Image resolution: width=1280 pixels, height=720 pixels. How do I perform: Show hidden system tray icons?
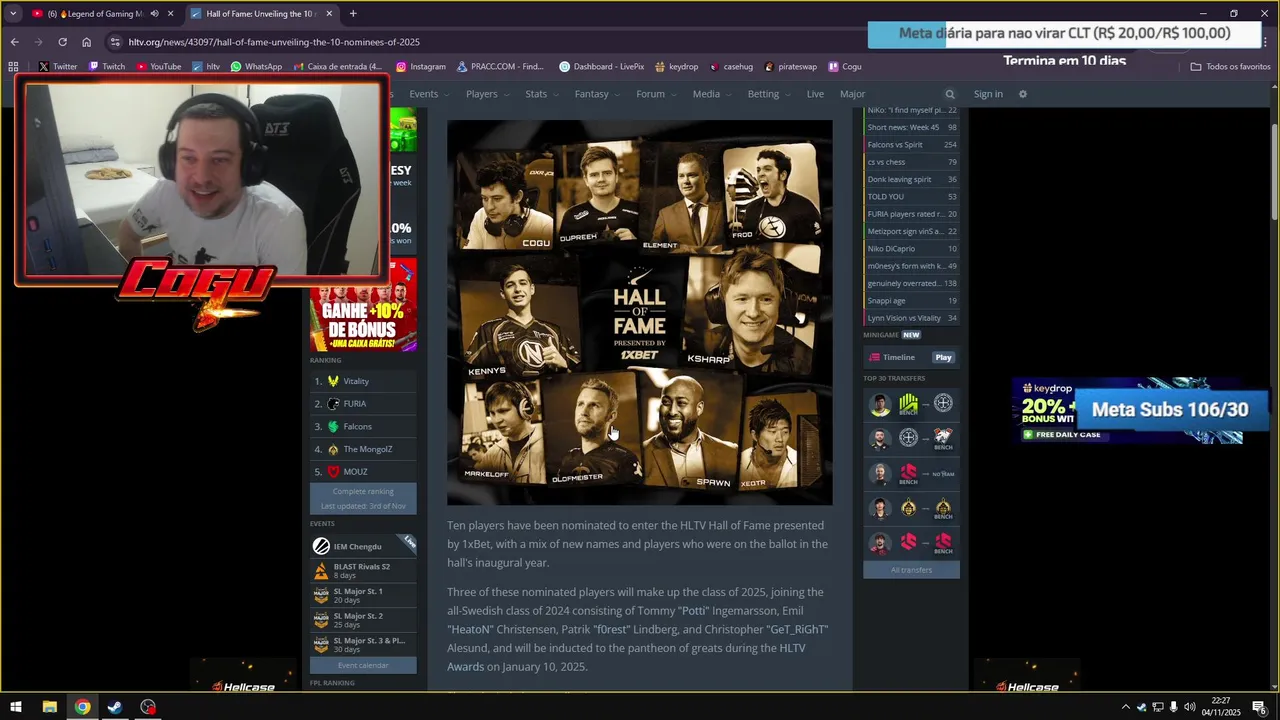[x=1125, y=707]
